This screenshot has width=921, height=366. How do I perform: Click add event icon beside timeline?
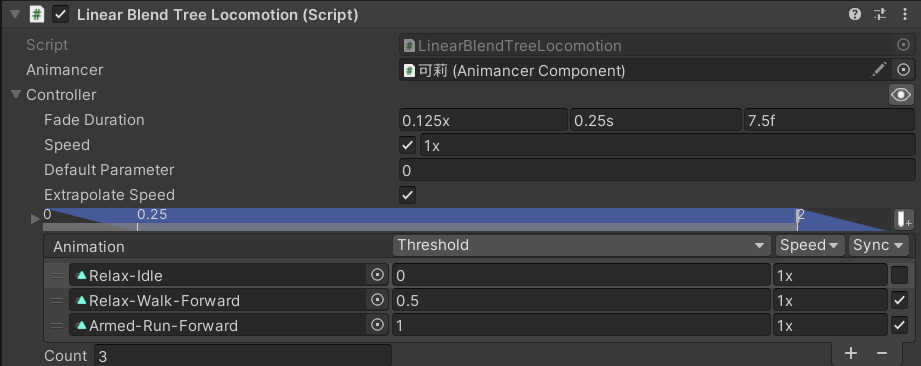click(903, 220)
